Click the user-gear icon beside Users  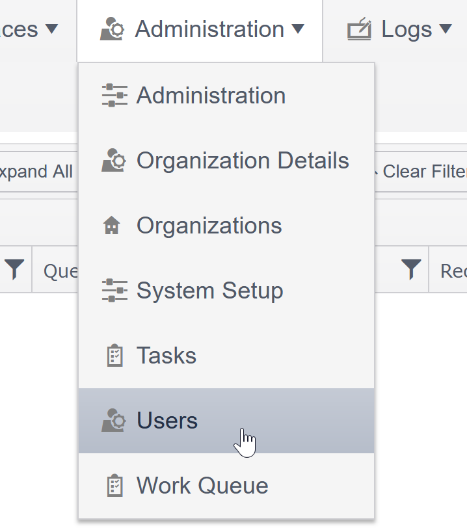pyautogui.click(x=114, y=420)
